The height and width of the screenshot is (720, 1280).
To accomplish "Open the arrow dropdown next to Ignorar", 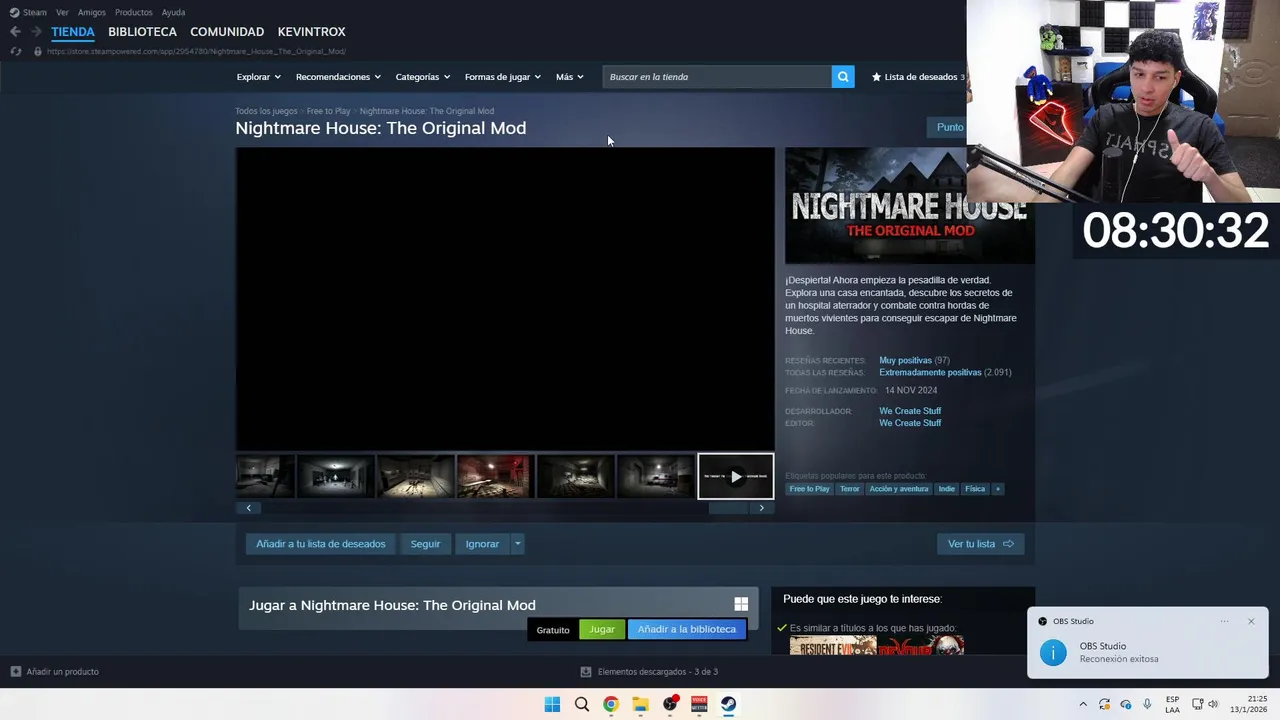I will (517, 544).
